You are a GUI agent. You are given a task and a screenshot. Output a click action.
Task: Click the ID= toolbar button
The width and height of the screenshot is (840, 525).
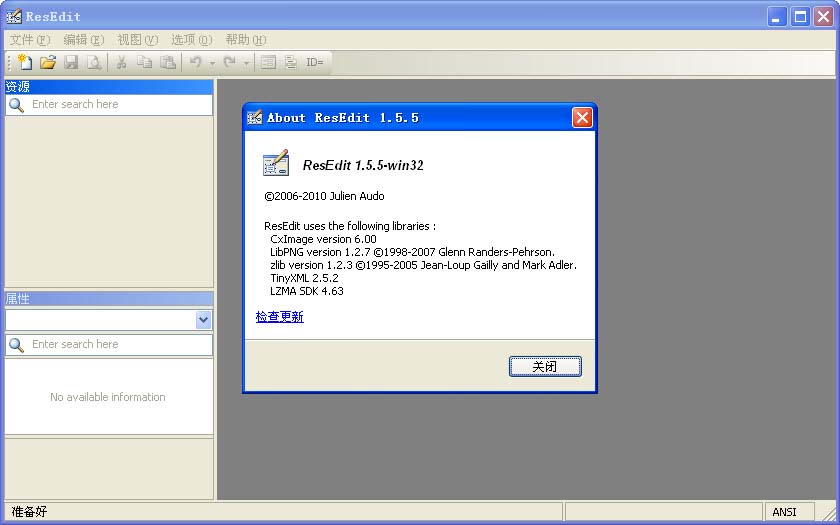[x=315, y=62]
